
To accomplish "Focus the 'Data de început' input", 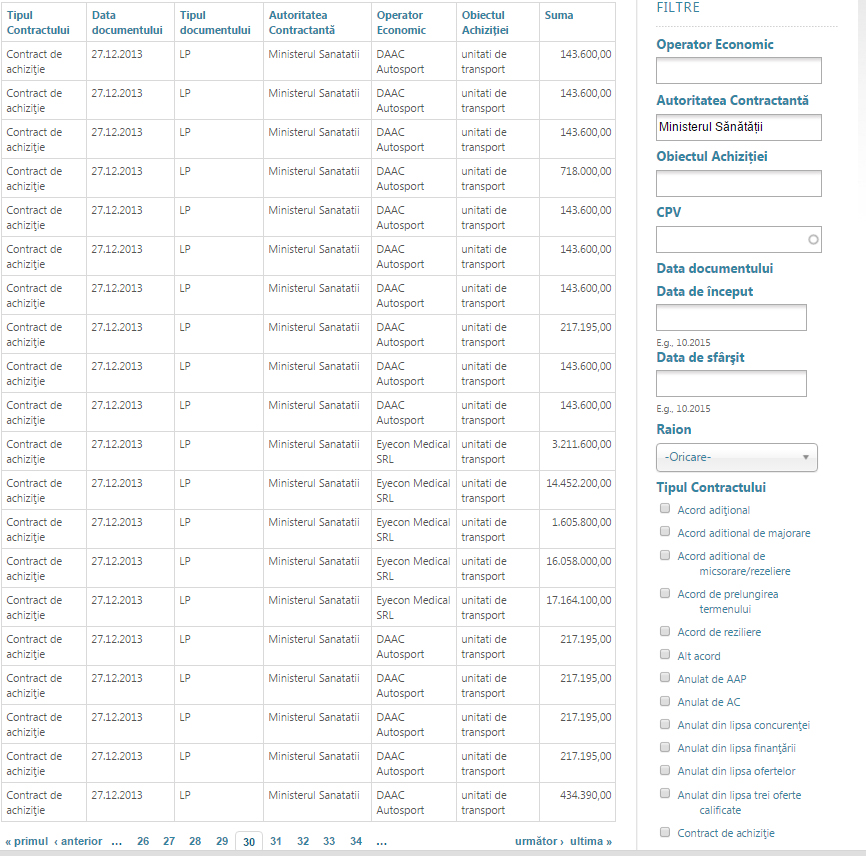I will click(x=731, y=318).
